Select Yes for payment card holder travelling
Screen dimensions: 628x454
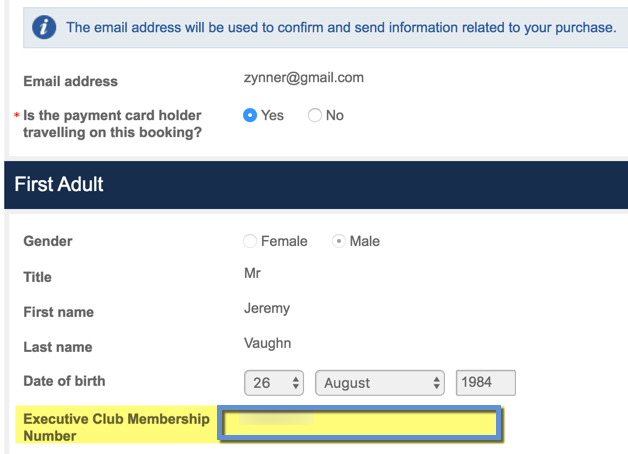pos(250,115)
